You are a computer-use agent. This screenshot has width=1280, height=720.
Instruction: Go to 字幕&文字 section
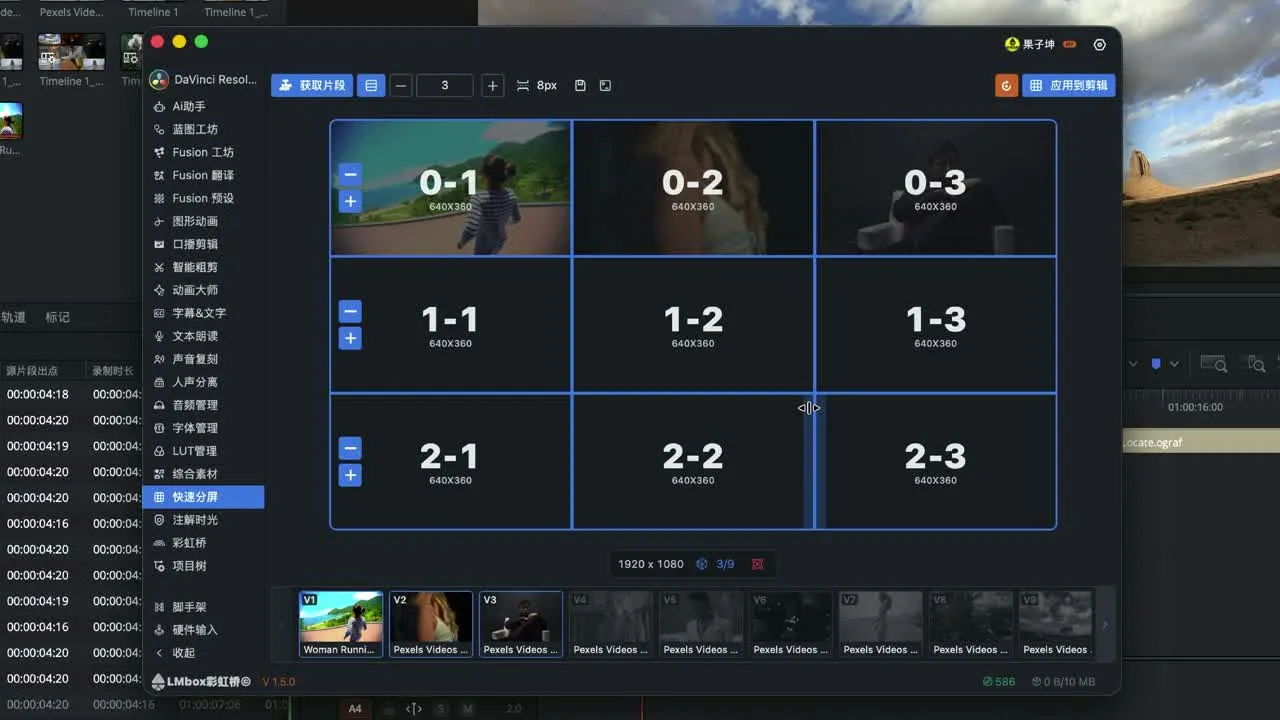click(204, 313)
